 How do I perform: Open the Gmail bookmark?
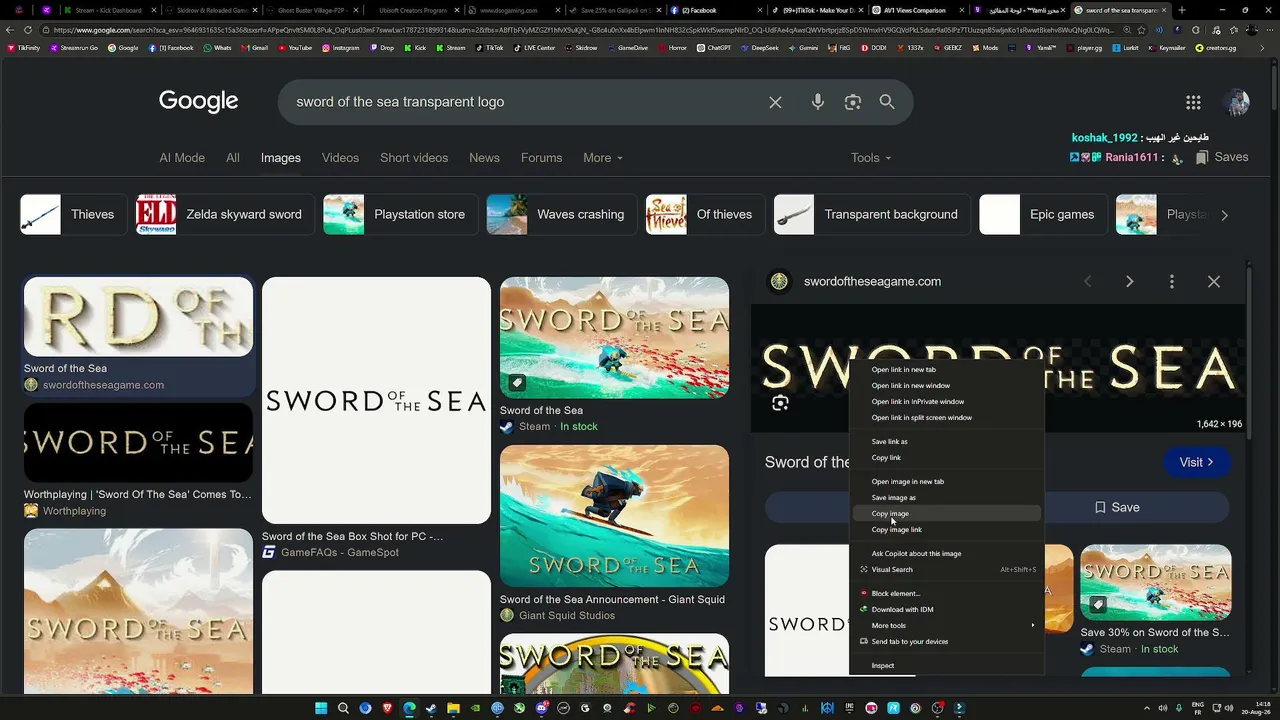[254, 48]
